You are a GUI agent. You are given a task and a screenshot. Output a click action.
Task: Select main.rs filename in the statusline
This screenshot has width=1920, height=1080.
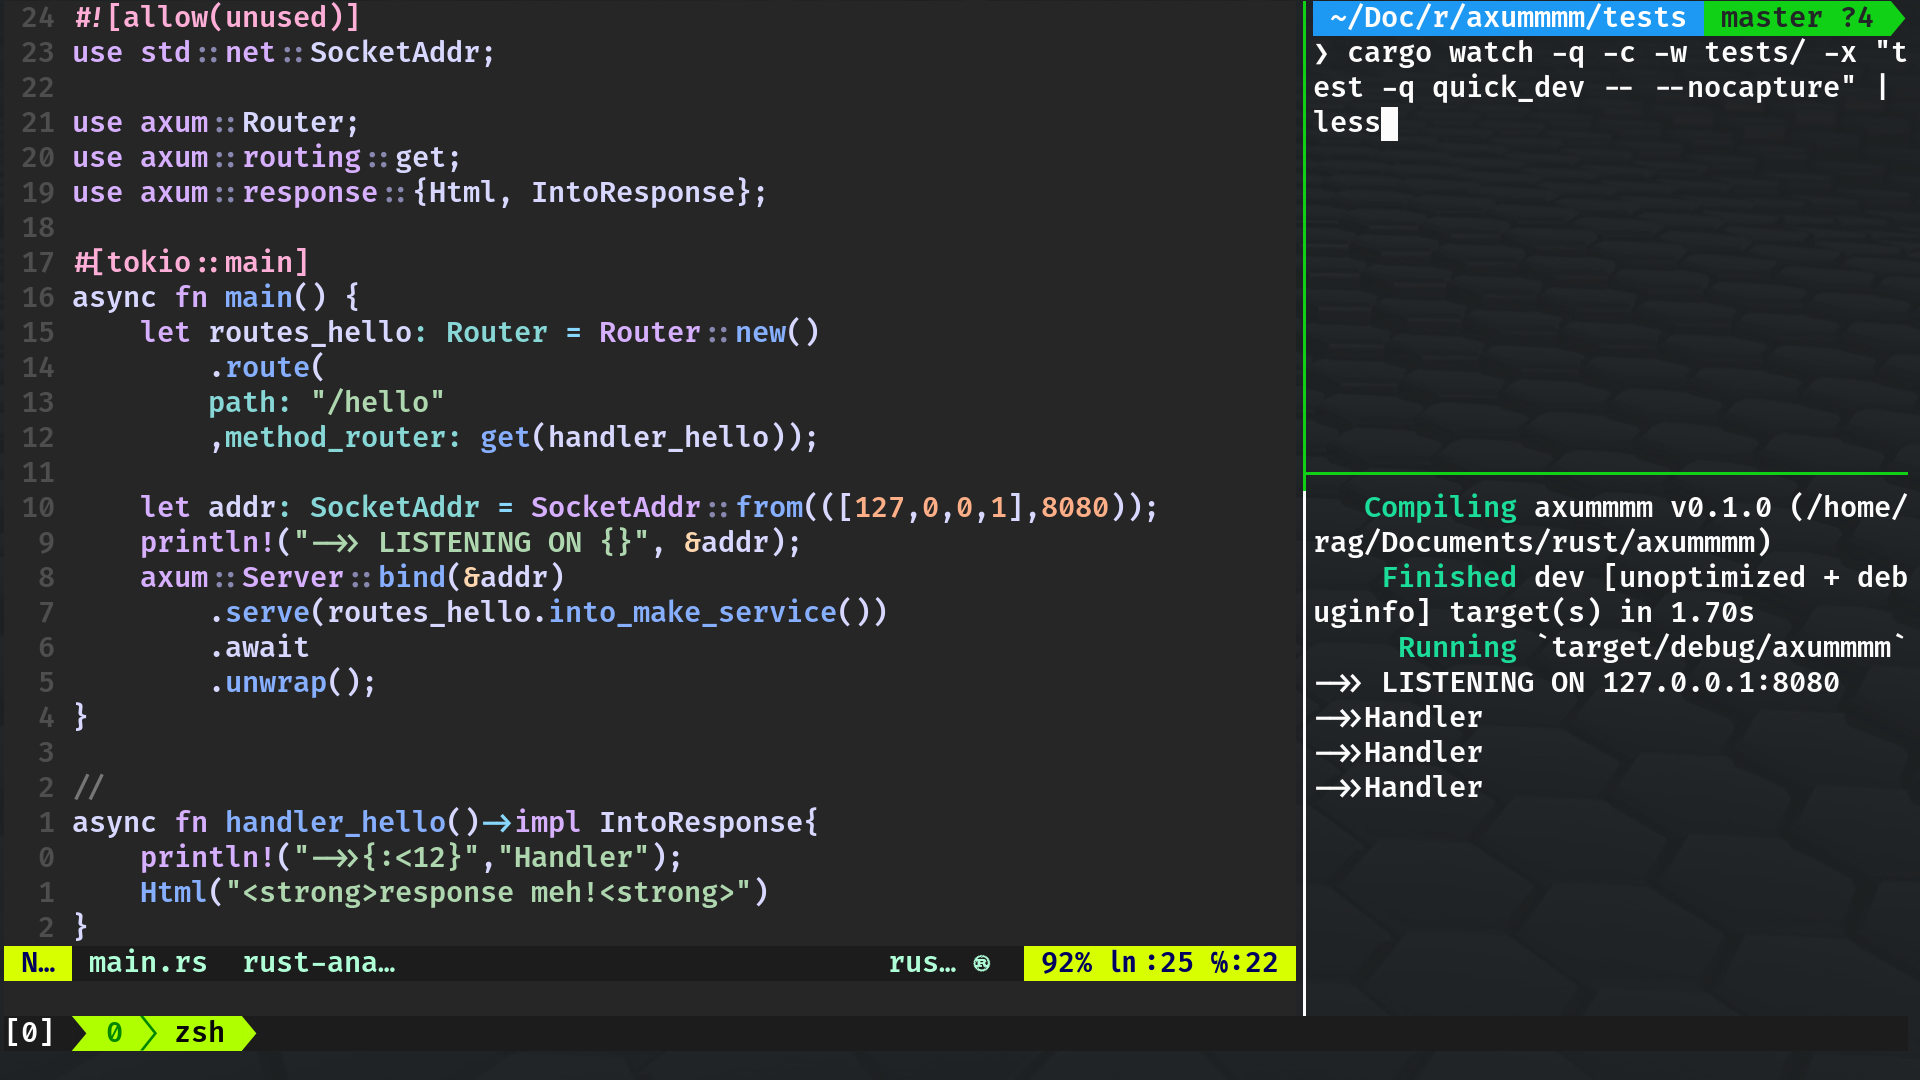(x=148, y=963)
